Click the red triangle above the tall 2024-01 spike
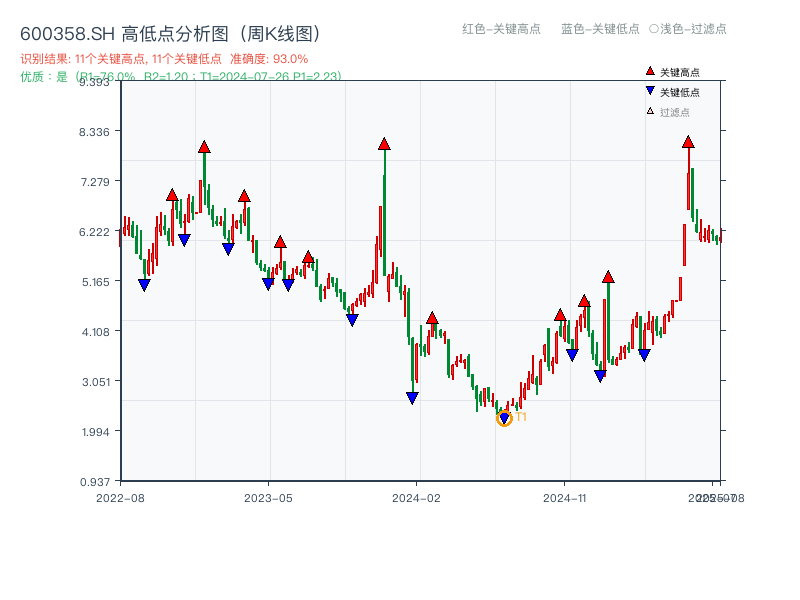Screen dimensions: 800x600 [x=384, y=145]
